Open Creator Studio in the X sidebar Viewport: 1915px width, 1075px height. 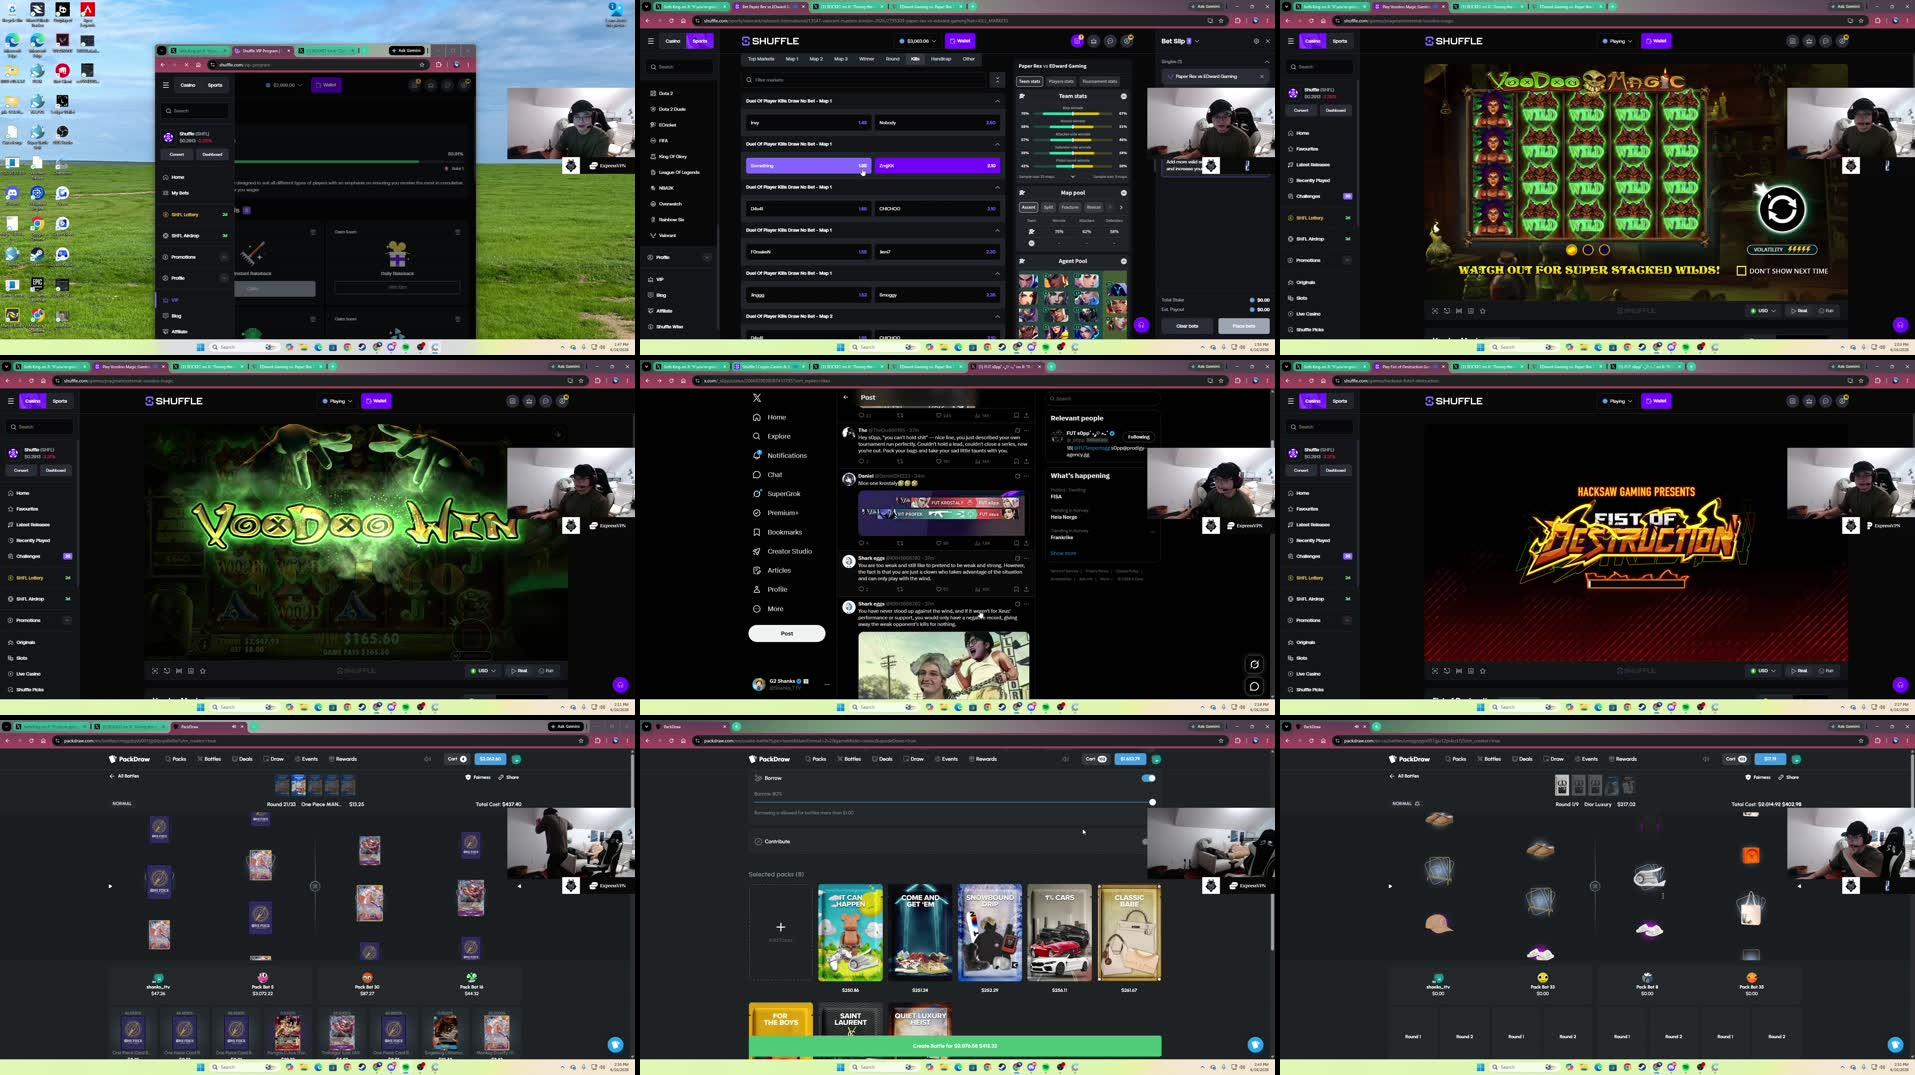click(782, 551)
